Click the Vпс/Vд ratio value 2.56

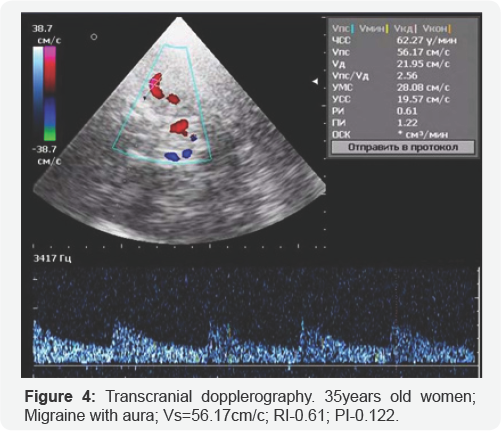click(x=407, y=76)
